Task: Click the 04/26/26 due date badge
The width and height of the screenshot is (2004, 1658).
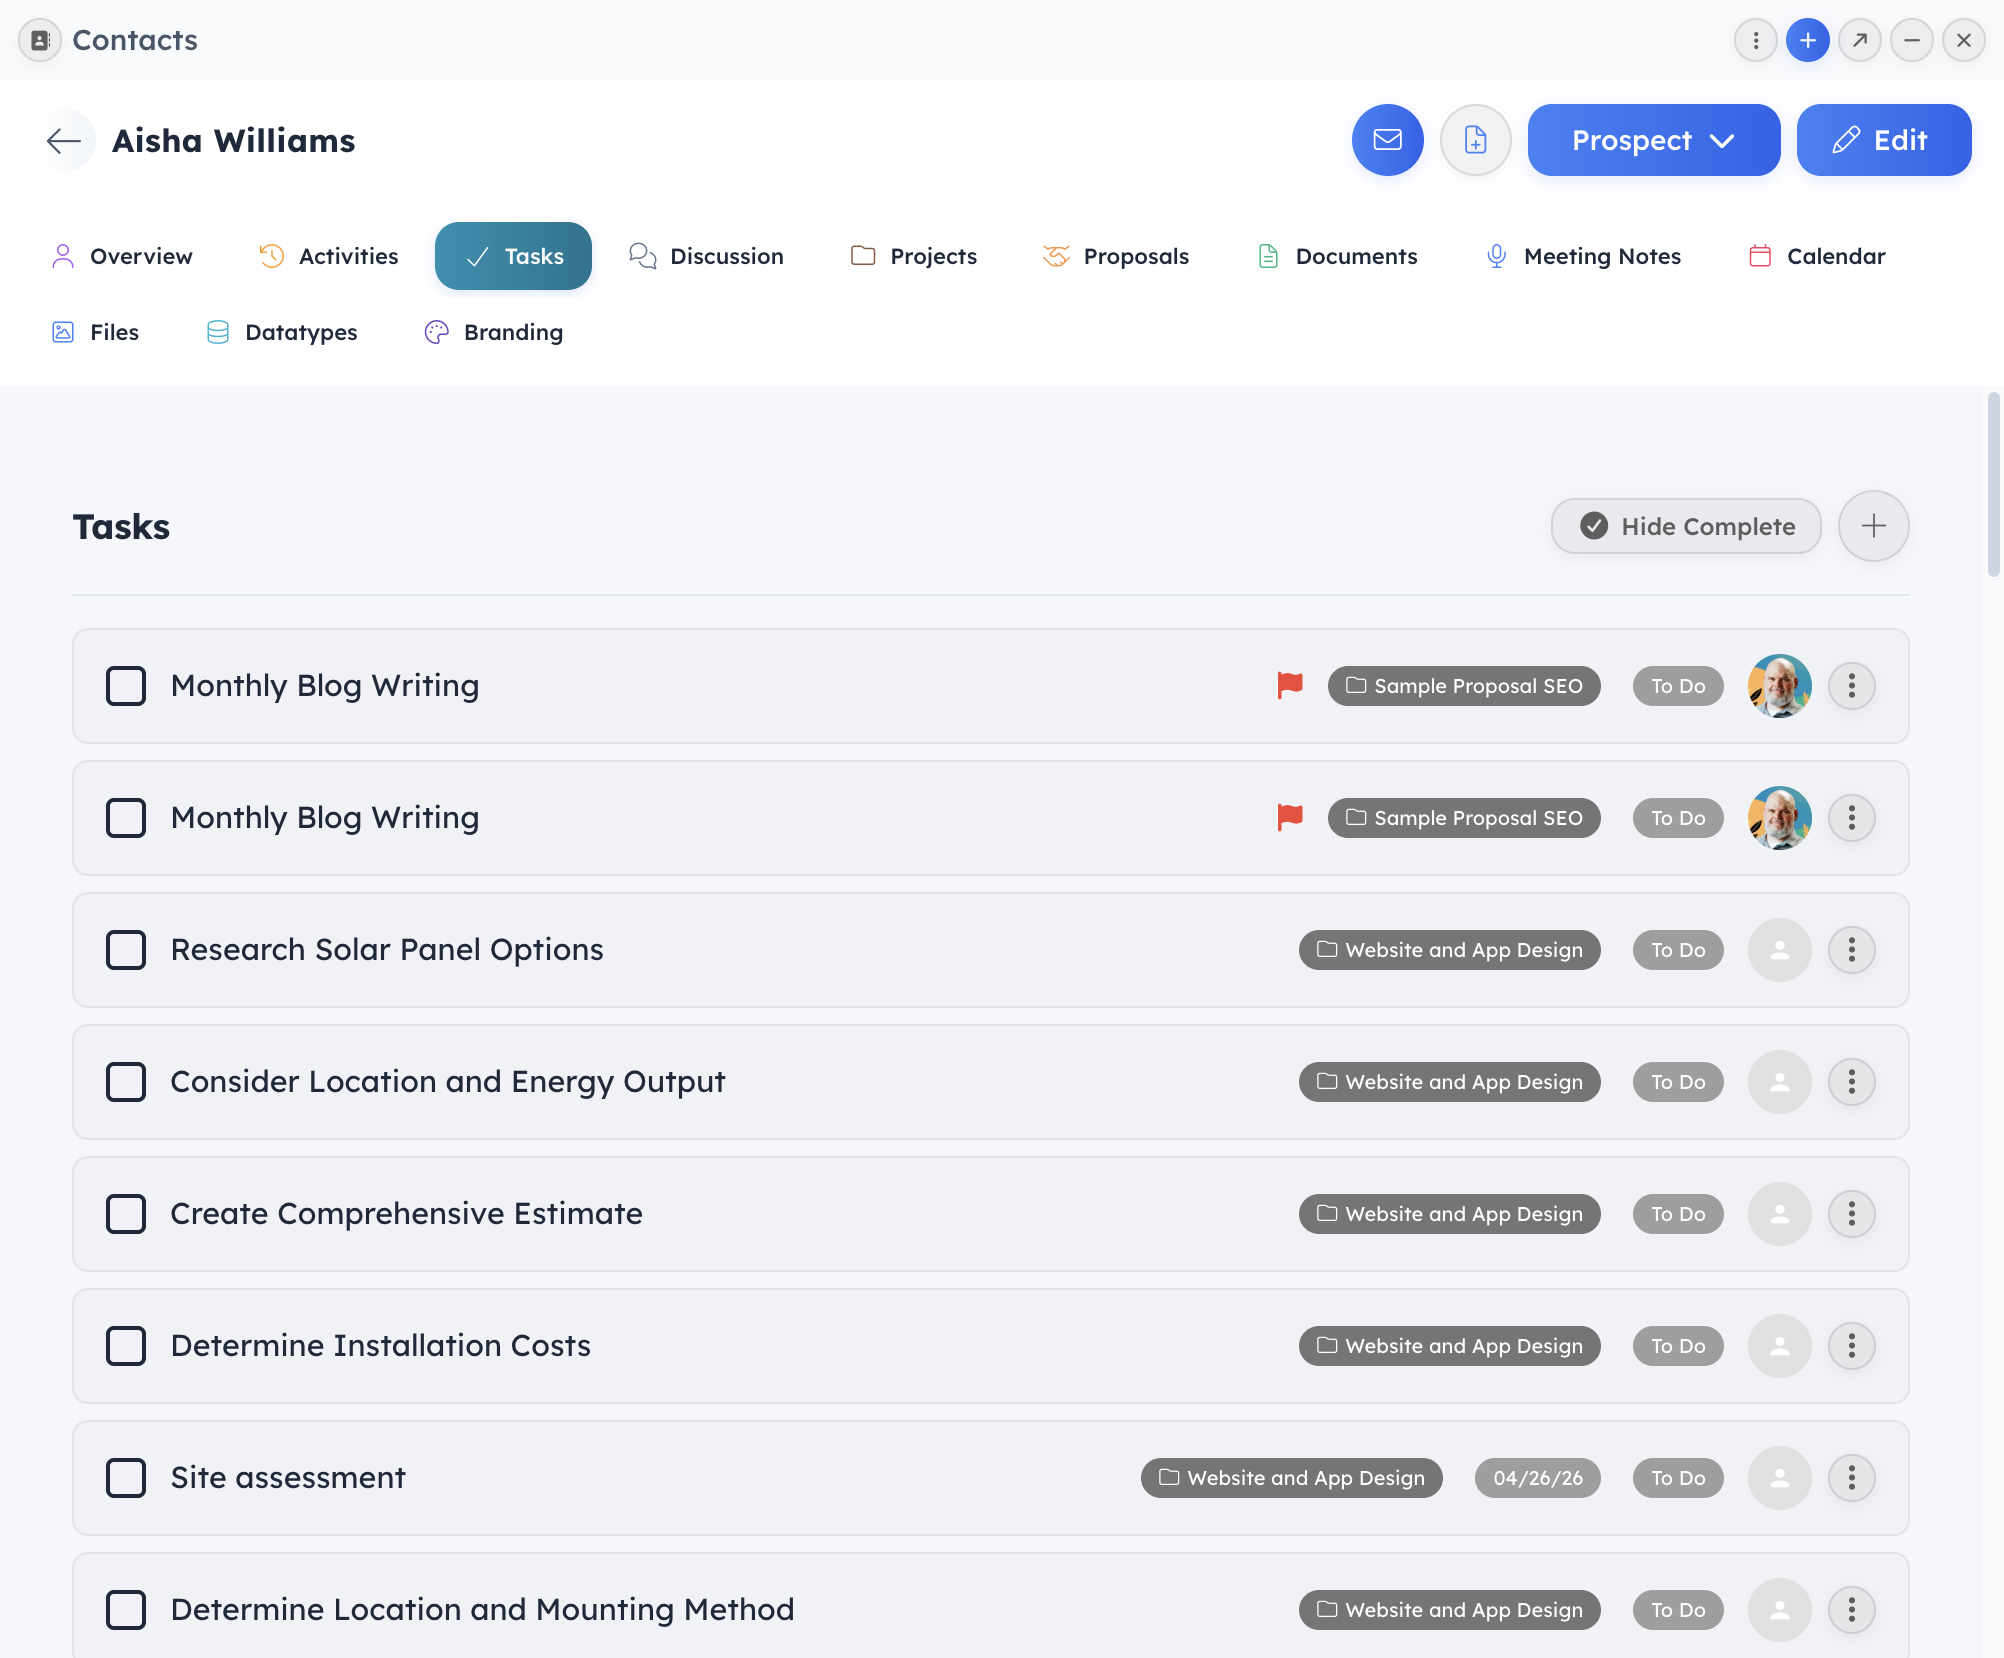Action: (1537, 1478)
